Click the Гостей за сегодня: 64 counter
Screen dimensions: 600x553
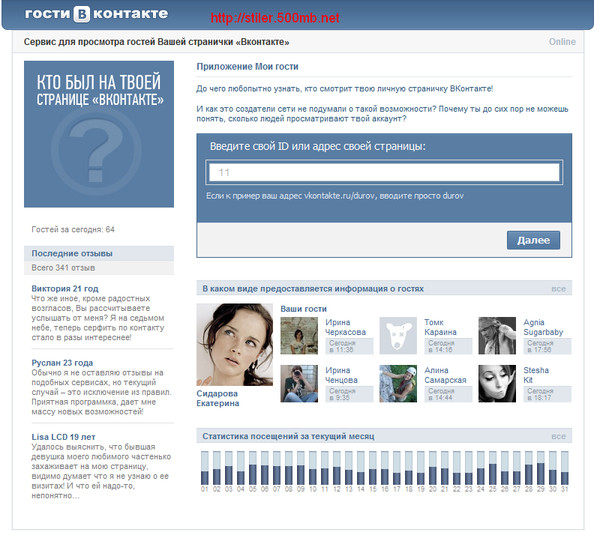pos(73,230)
